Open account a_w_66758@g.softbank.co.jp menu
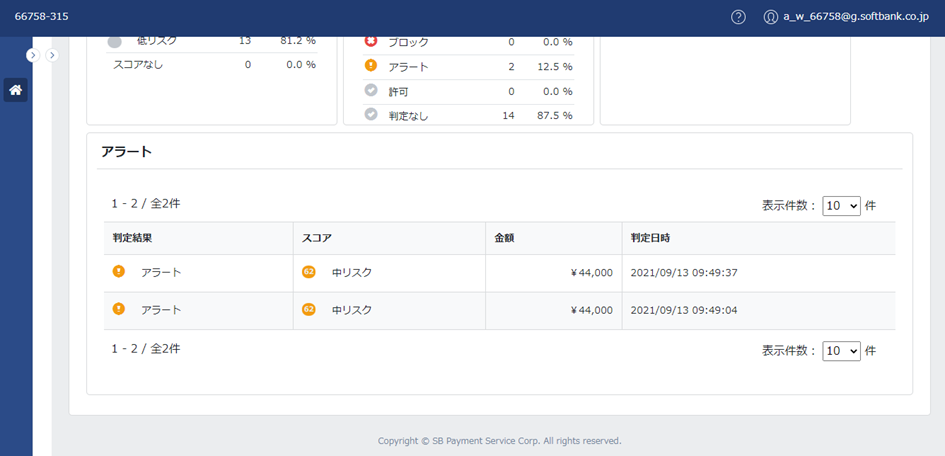The width and height of the screenshot is (945, 456). (x=856, y=17)
